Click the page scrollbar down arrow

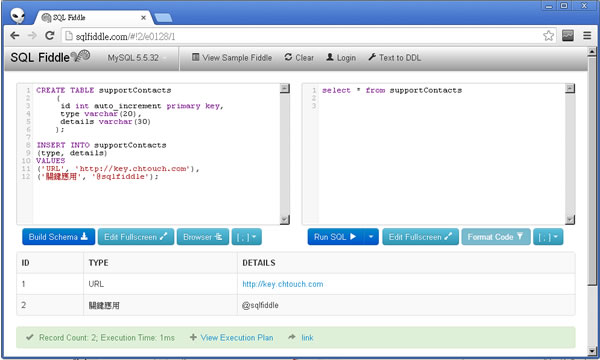[592, 351]
